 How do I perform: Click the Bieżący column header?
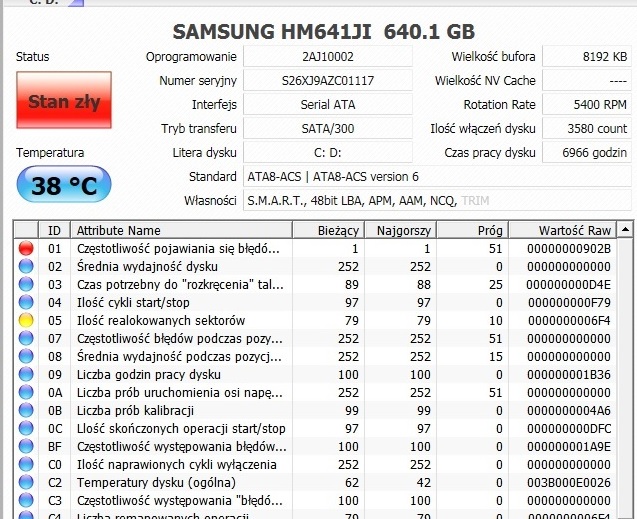click(328, 230)
